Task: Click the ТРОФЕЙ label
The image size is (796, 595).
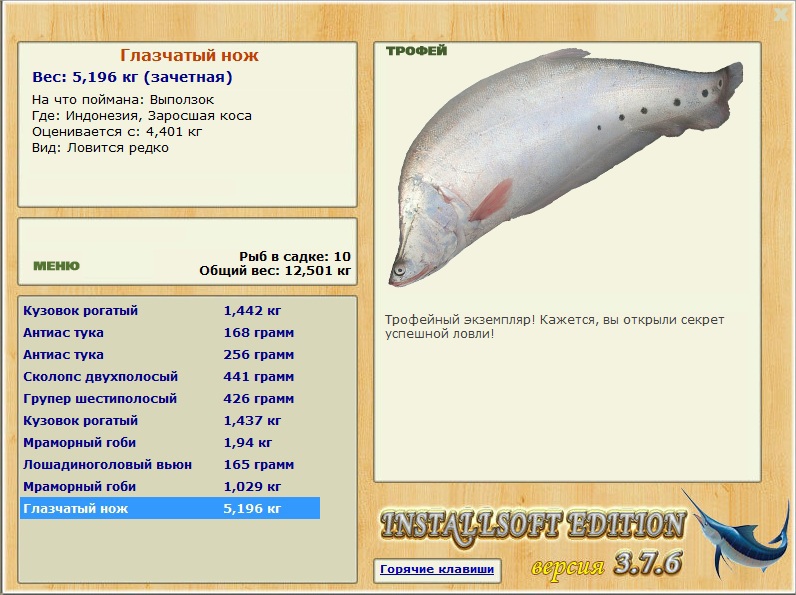Action: coord(417,51)
